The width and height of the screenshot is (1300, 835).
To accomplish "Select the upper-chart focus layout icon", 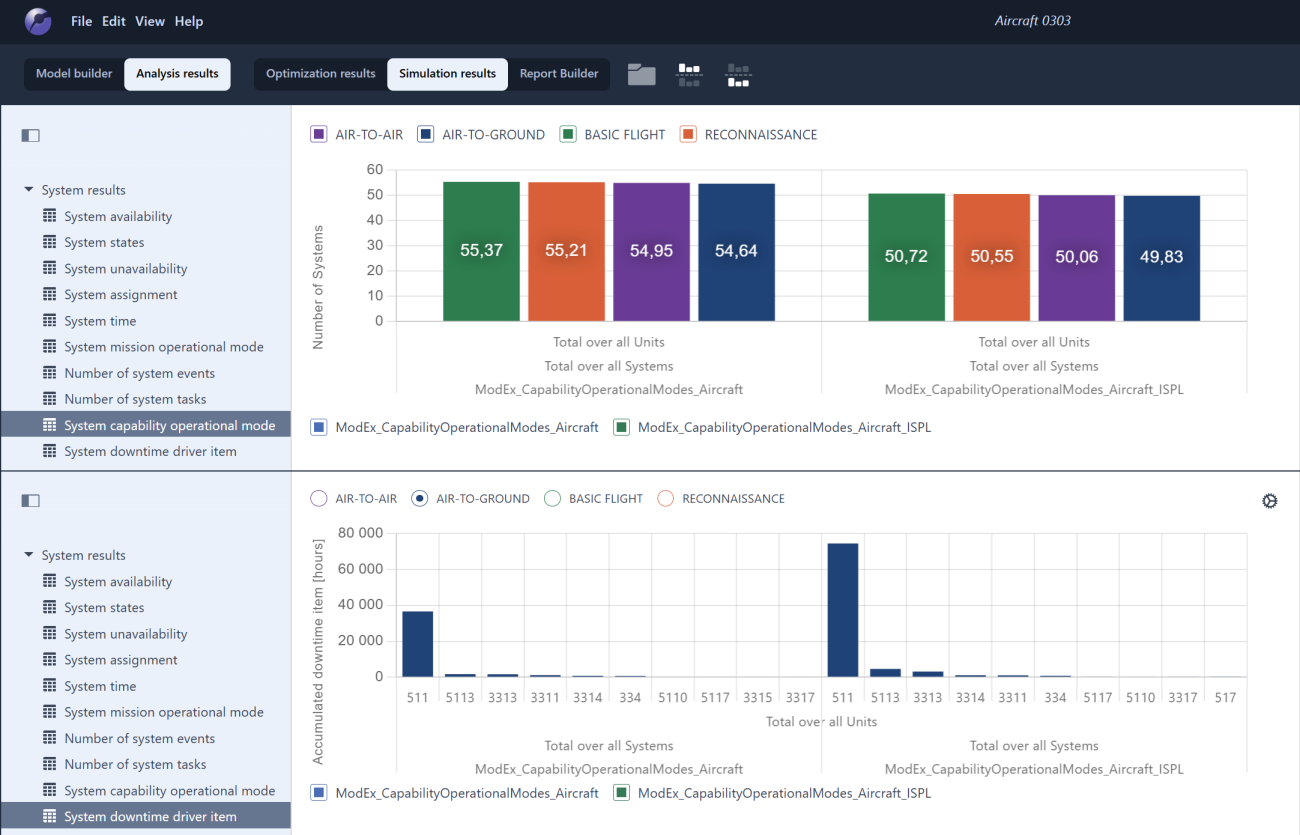I will (689, 73).
